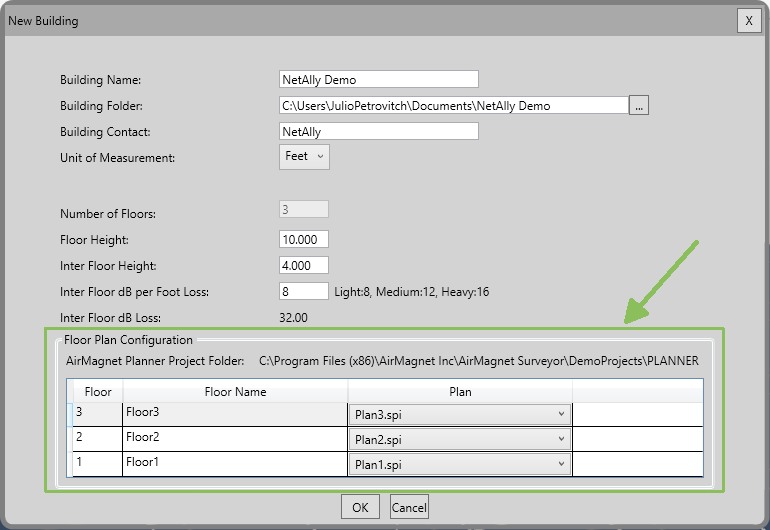Image resolution: width=770 pixels, height=530 pixels.
Task: Click the Inter Floor dB Loss value 32.00
Action: [x=293, y=318]
